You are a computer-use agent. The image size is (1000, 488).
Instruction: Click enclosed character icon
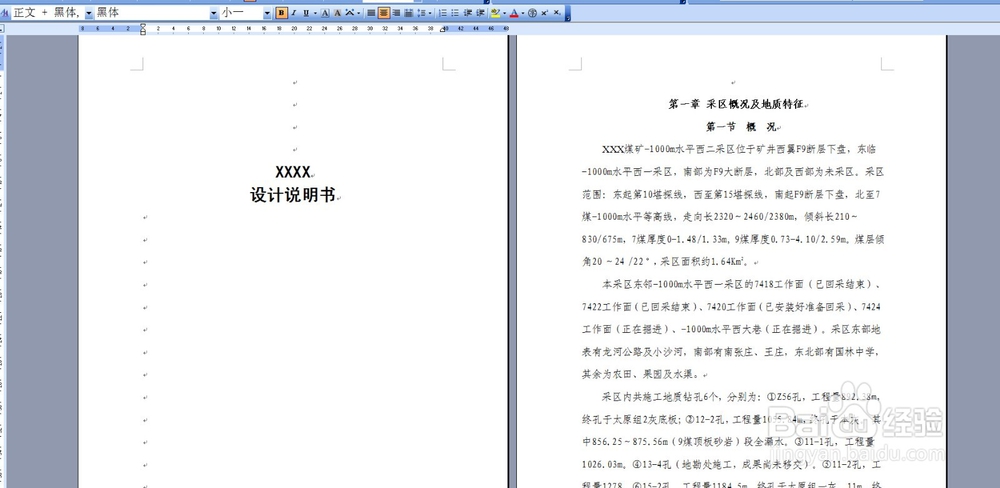tap(533, 13)
